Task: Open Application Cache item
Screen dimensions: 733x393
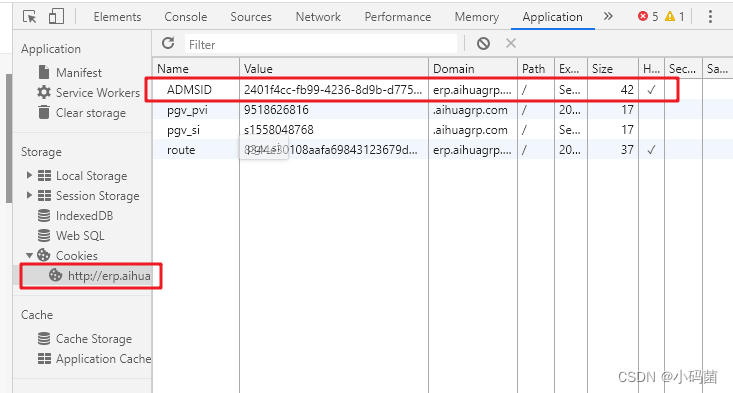Action: (103, 359)
